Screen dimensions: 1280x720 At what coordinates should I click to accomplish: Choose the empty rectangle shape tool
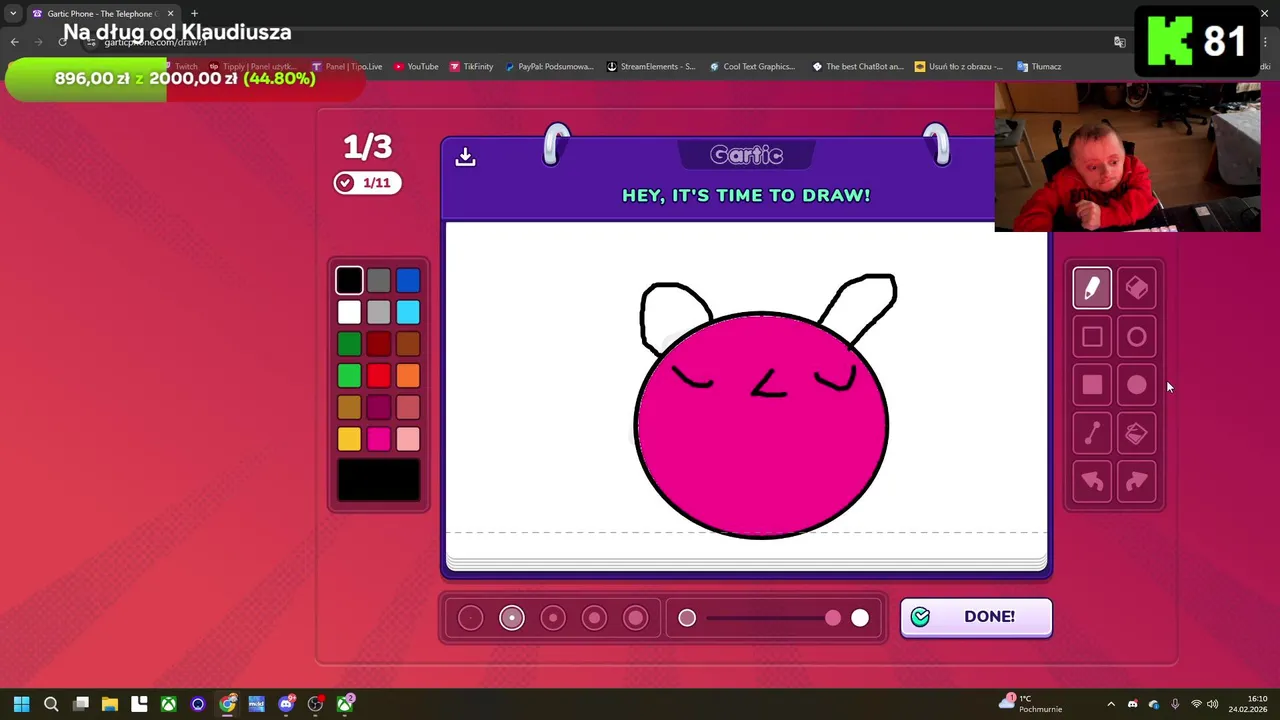tap(1092, 337)
